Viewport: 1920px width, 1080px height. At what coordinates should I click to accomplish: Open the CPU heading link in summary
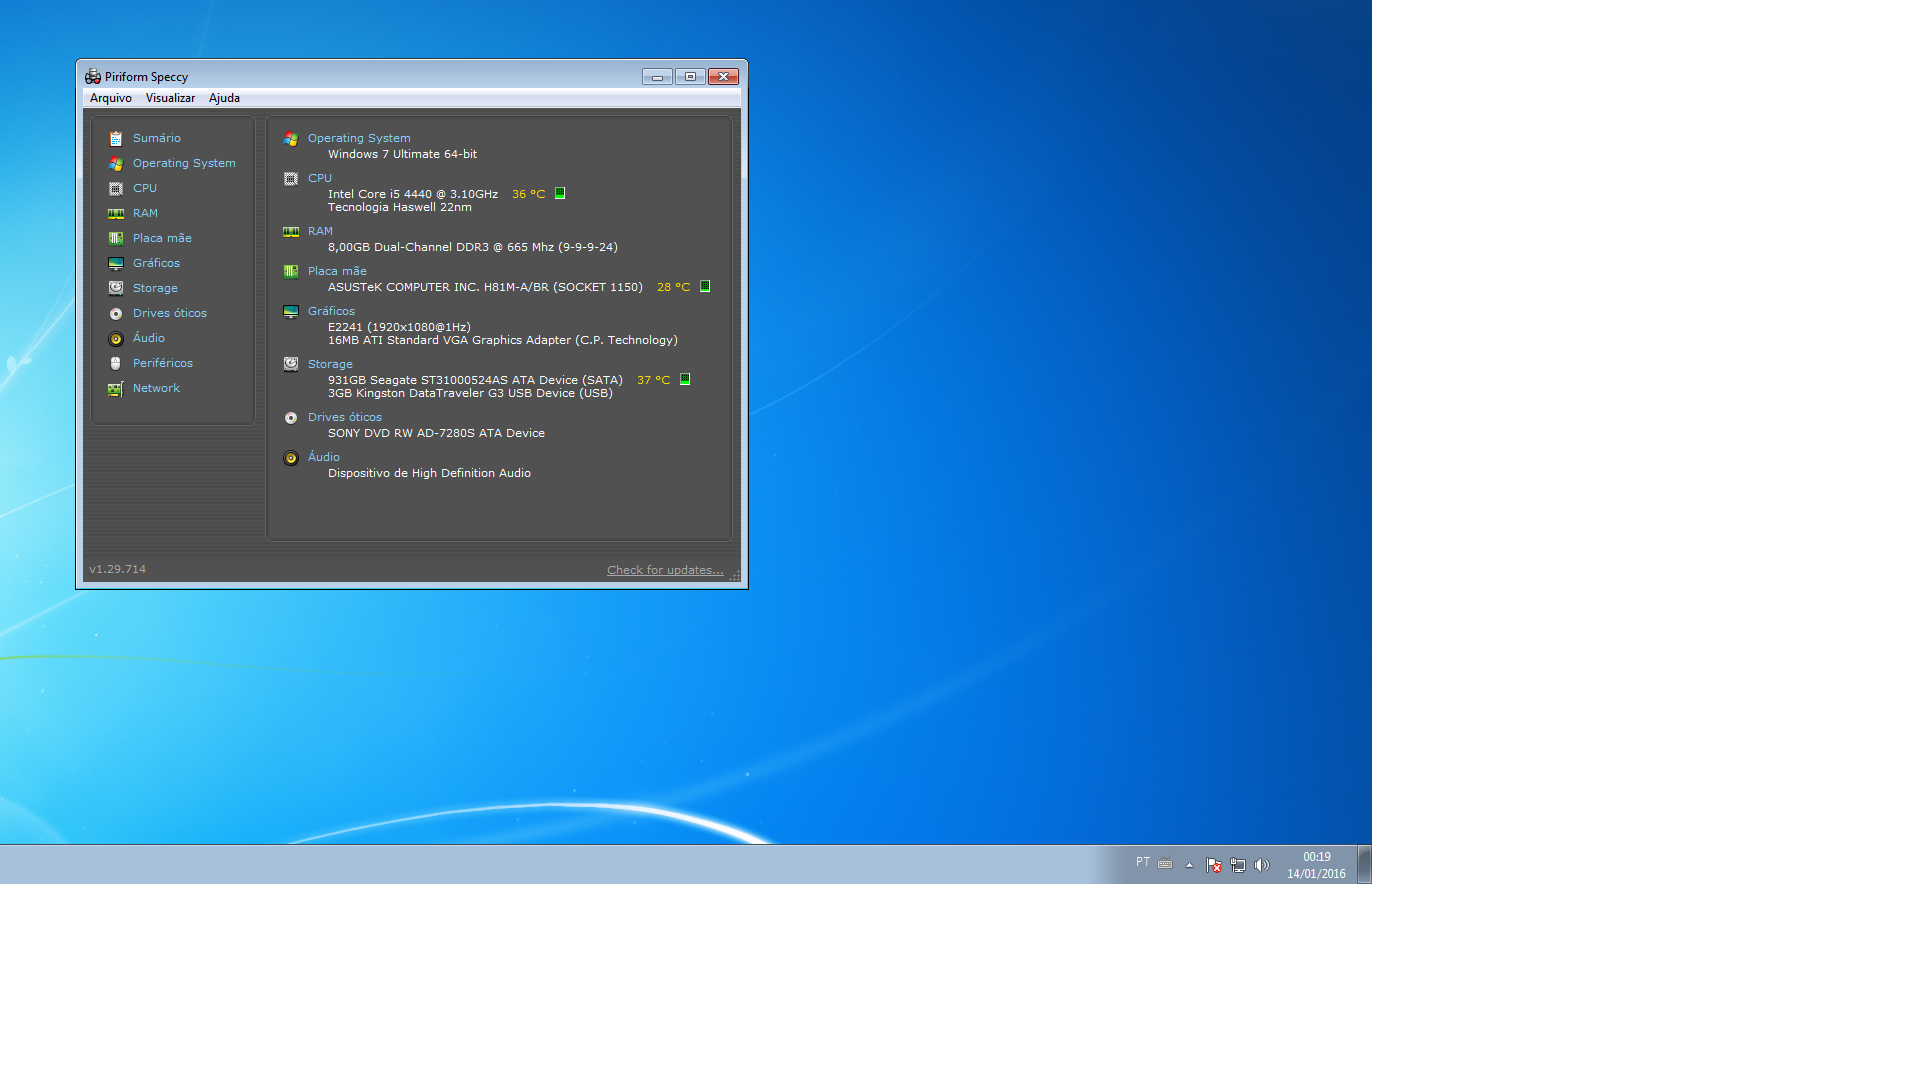[x=320, y=178]
